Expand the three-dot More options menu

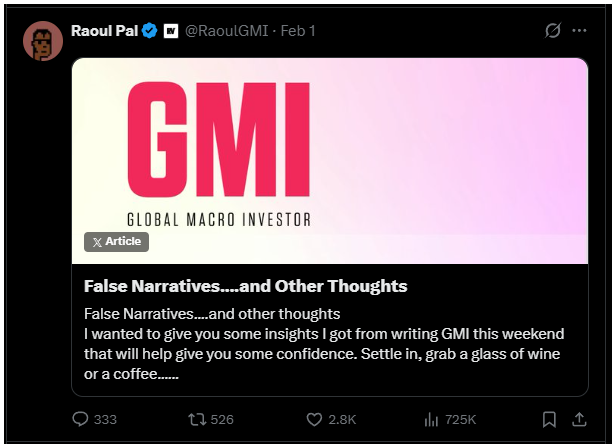[579, 31]
